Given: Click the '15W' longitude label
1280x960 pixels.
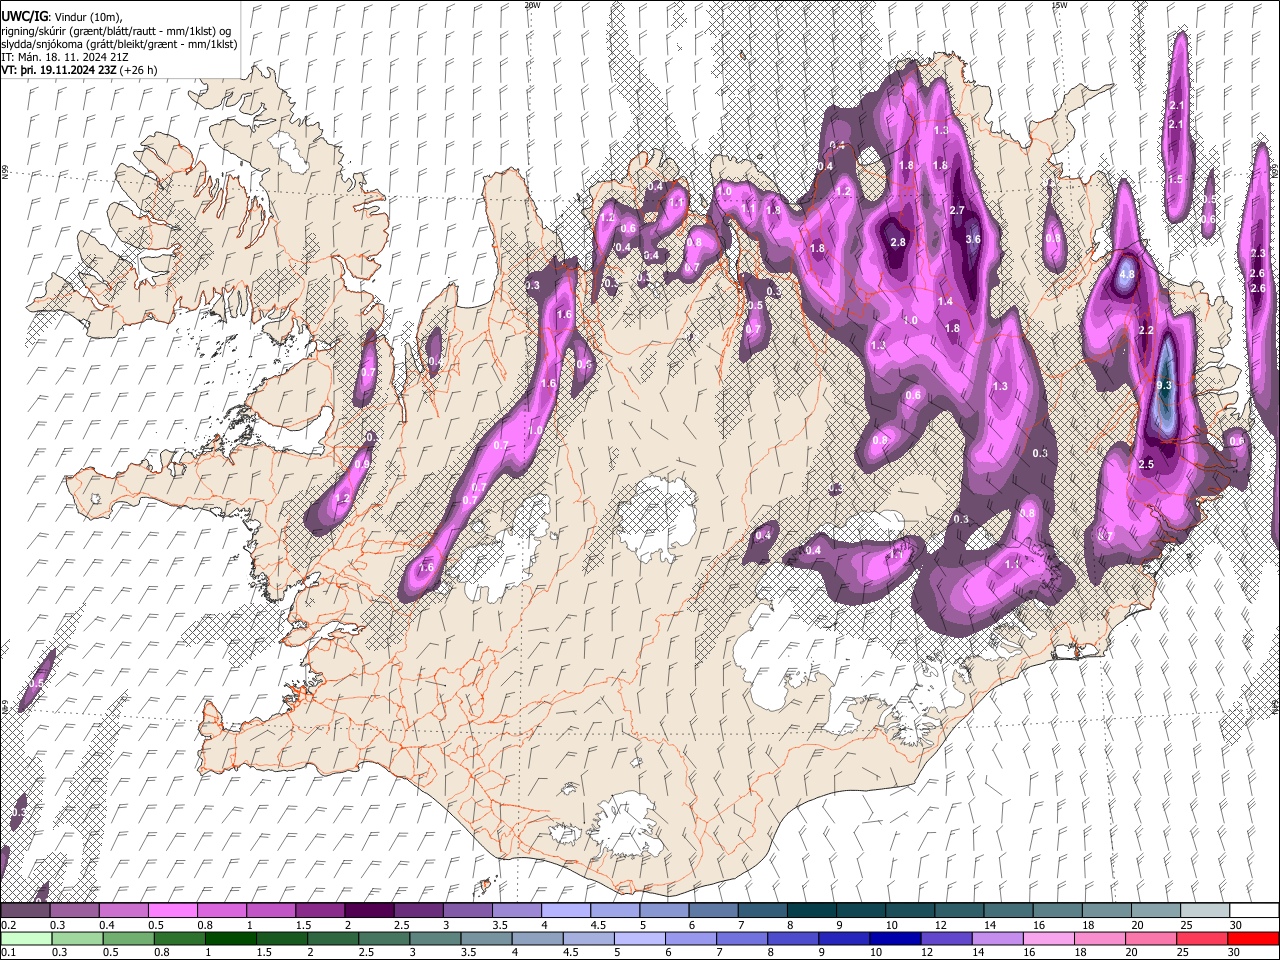Looking at the screenshot, I should click(1059, 5).
